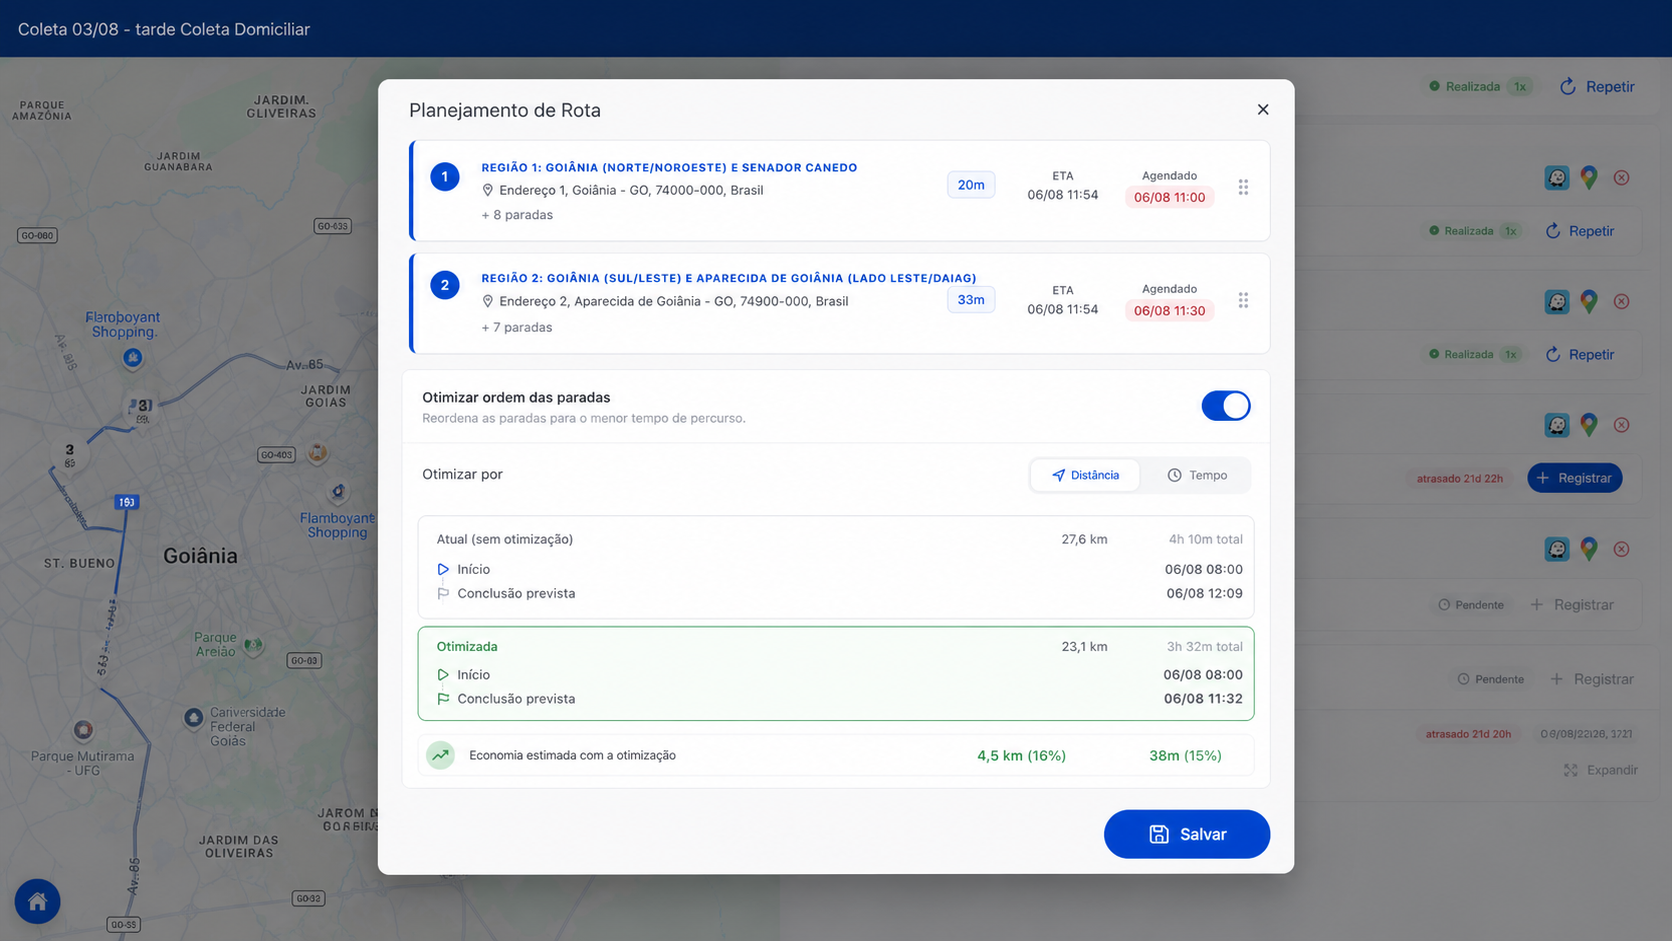Screen dimensions: 1672x941
Task: Click the 06/08 11:32 optimized conclusion time
Action: pyautogui.click(x=1203, y=699)
